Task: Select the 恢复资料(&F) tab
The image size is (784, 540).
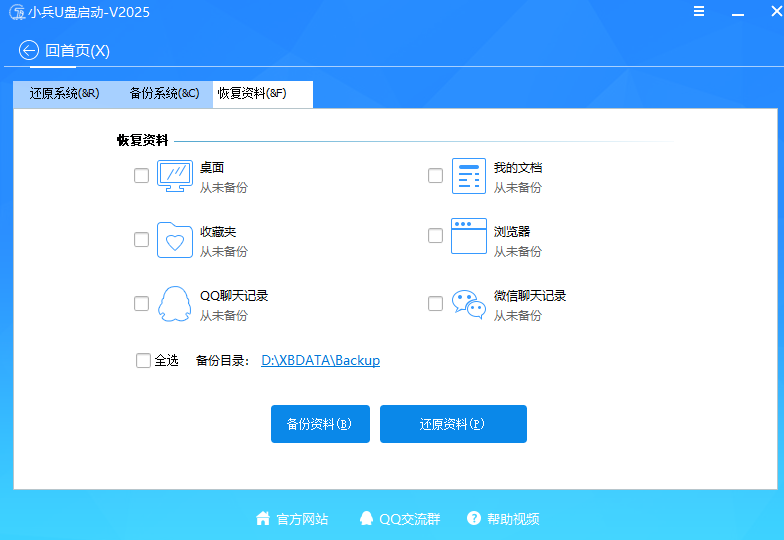Action: 263,94
